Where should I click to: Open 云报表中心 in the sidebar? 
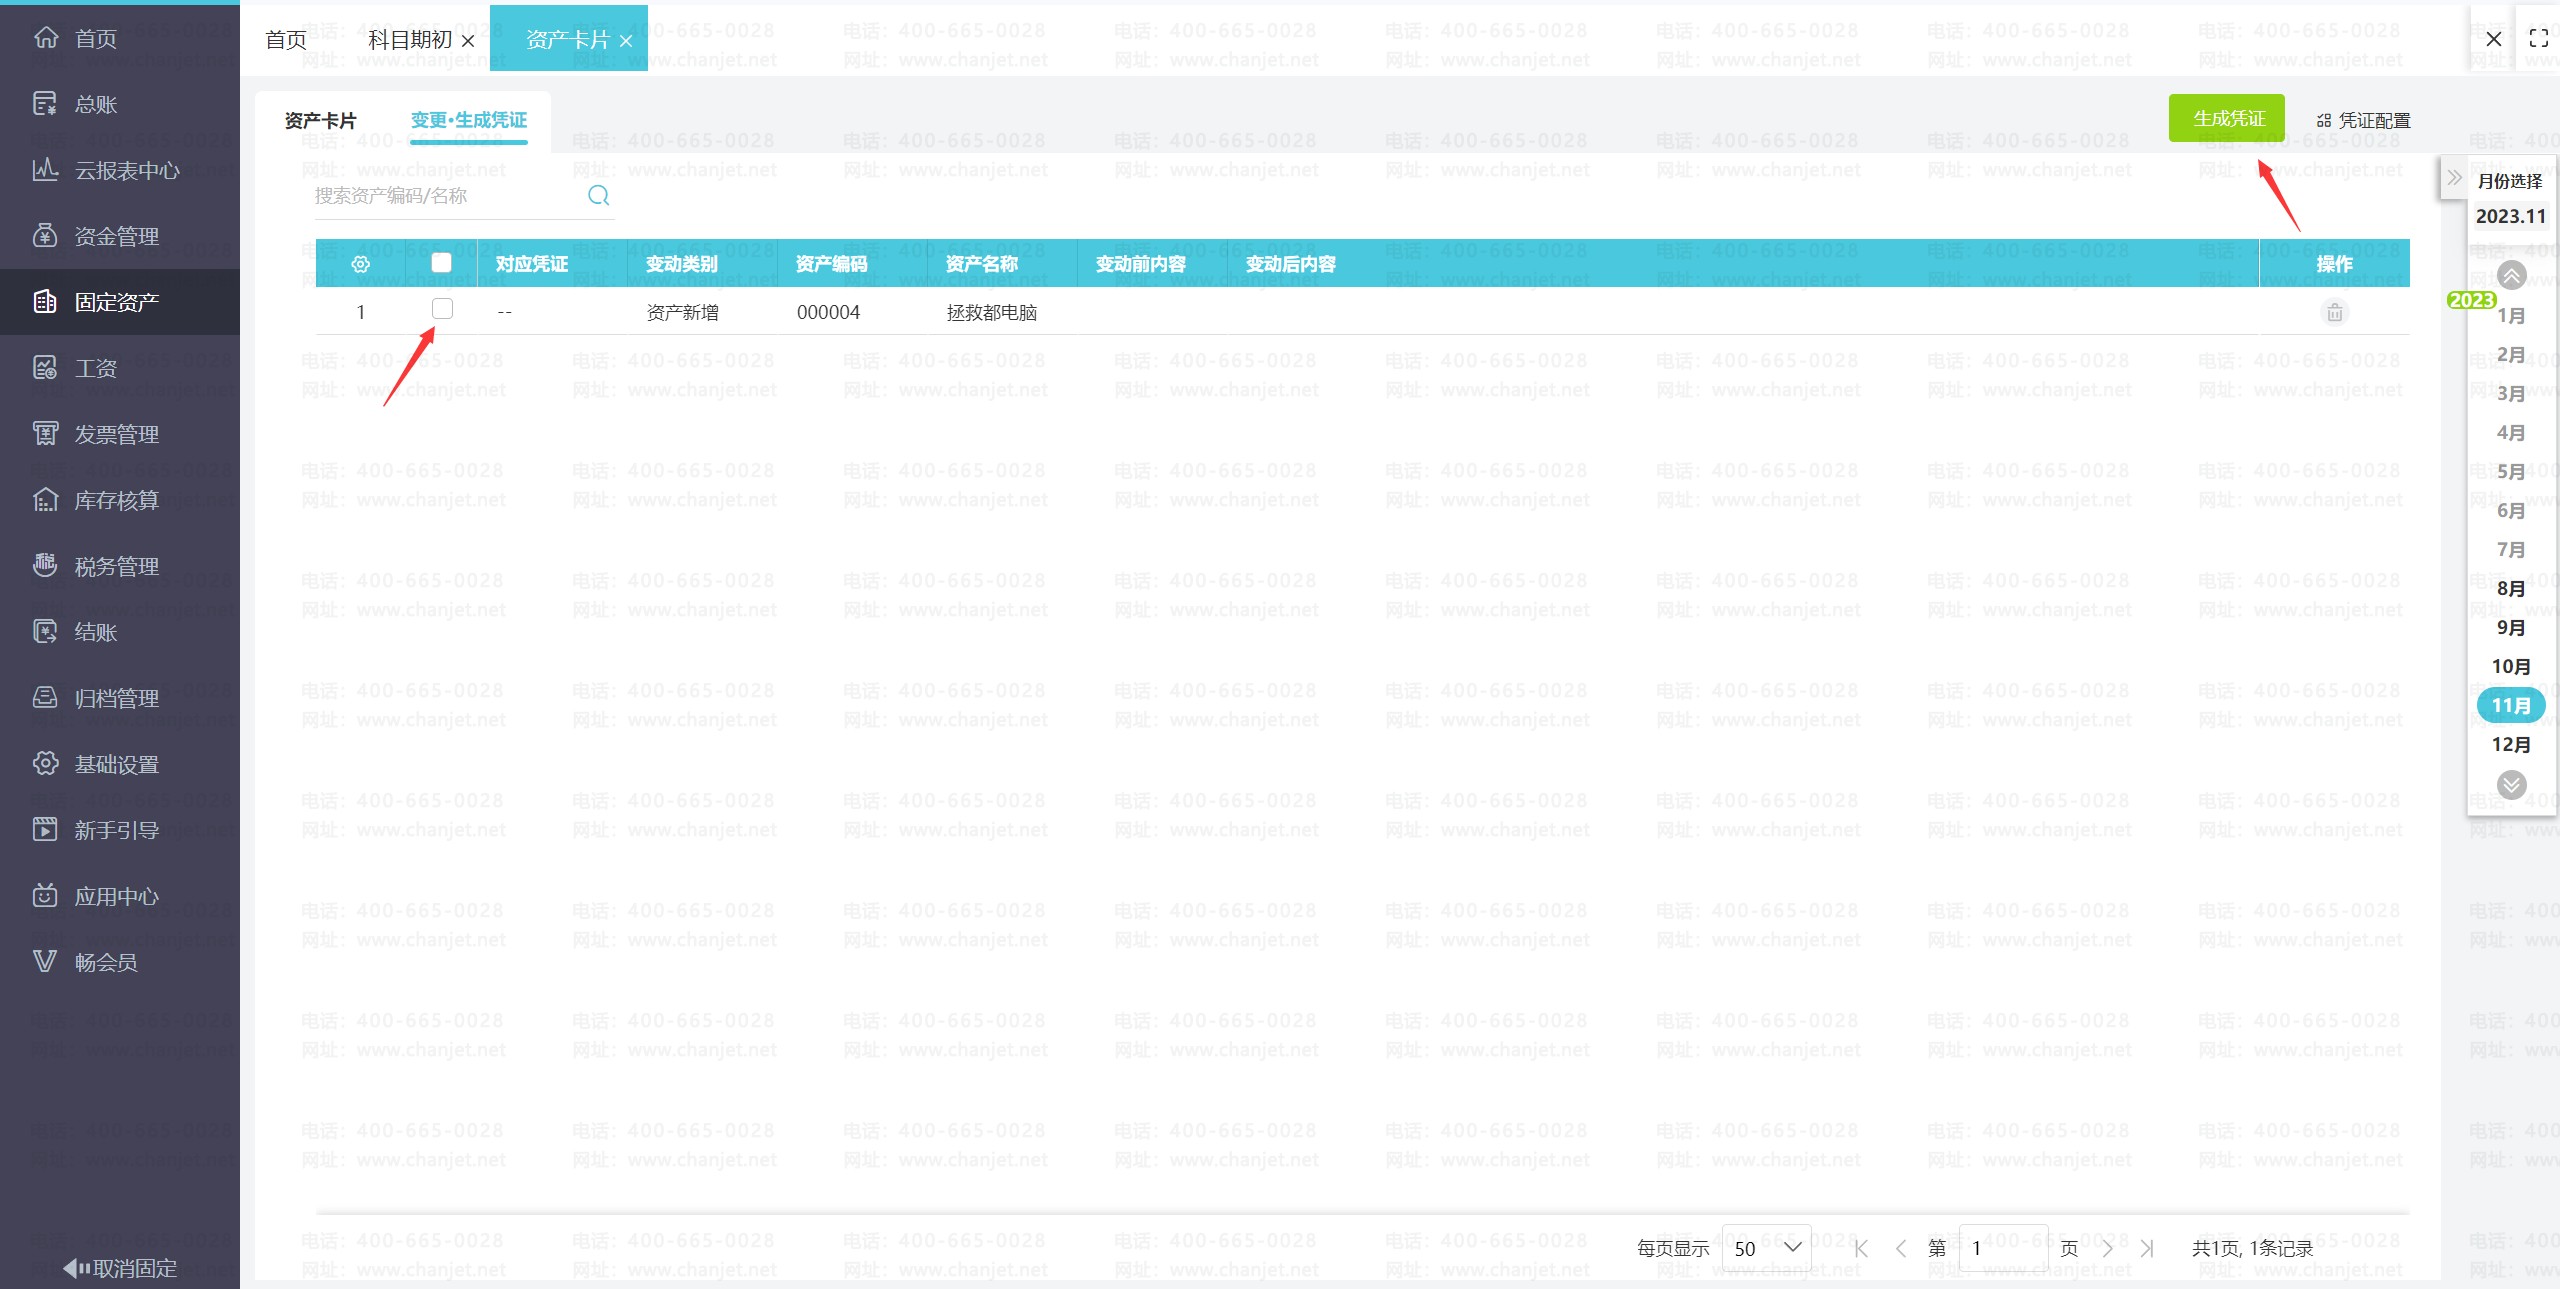pos(126,171)
